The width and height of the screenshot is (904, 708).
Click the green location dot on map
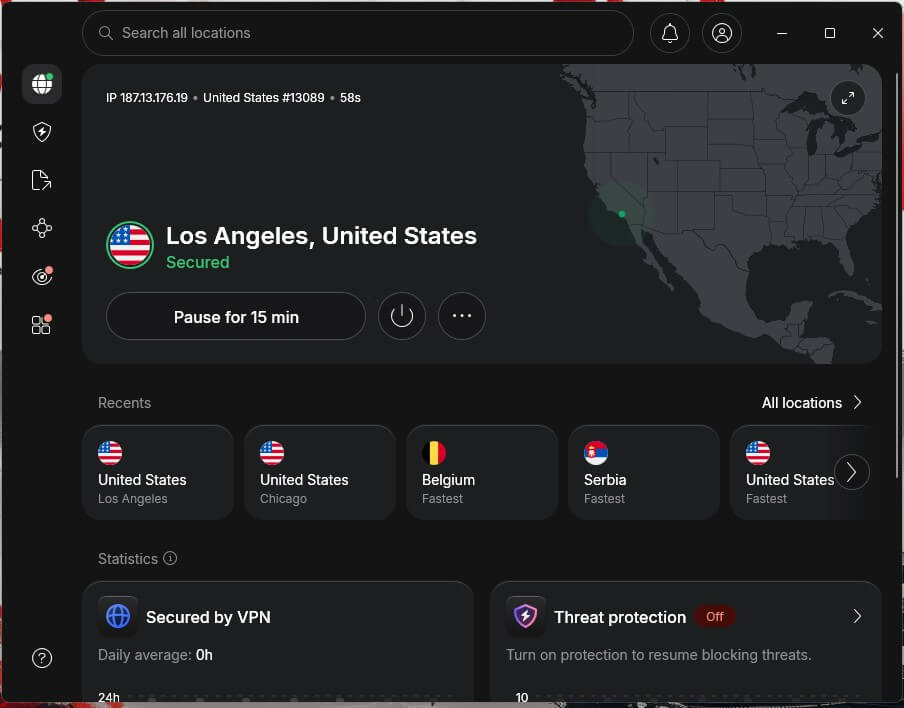pyautogui.click(x=622, y=214)
